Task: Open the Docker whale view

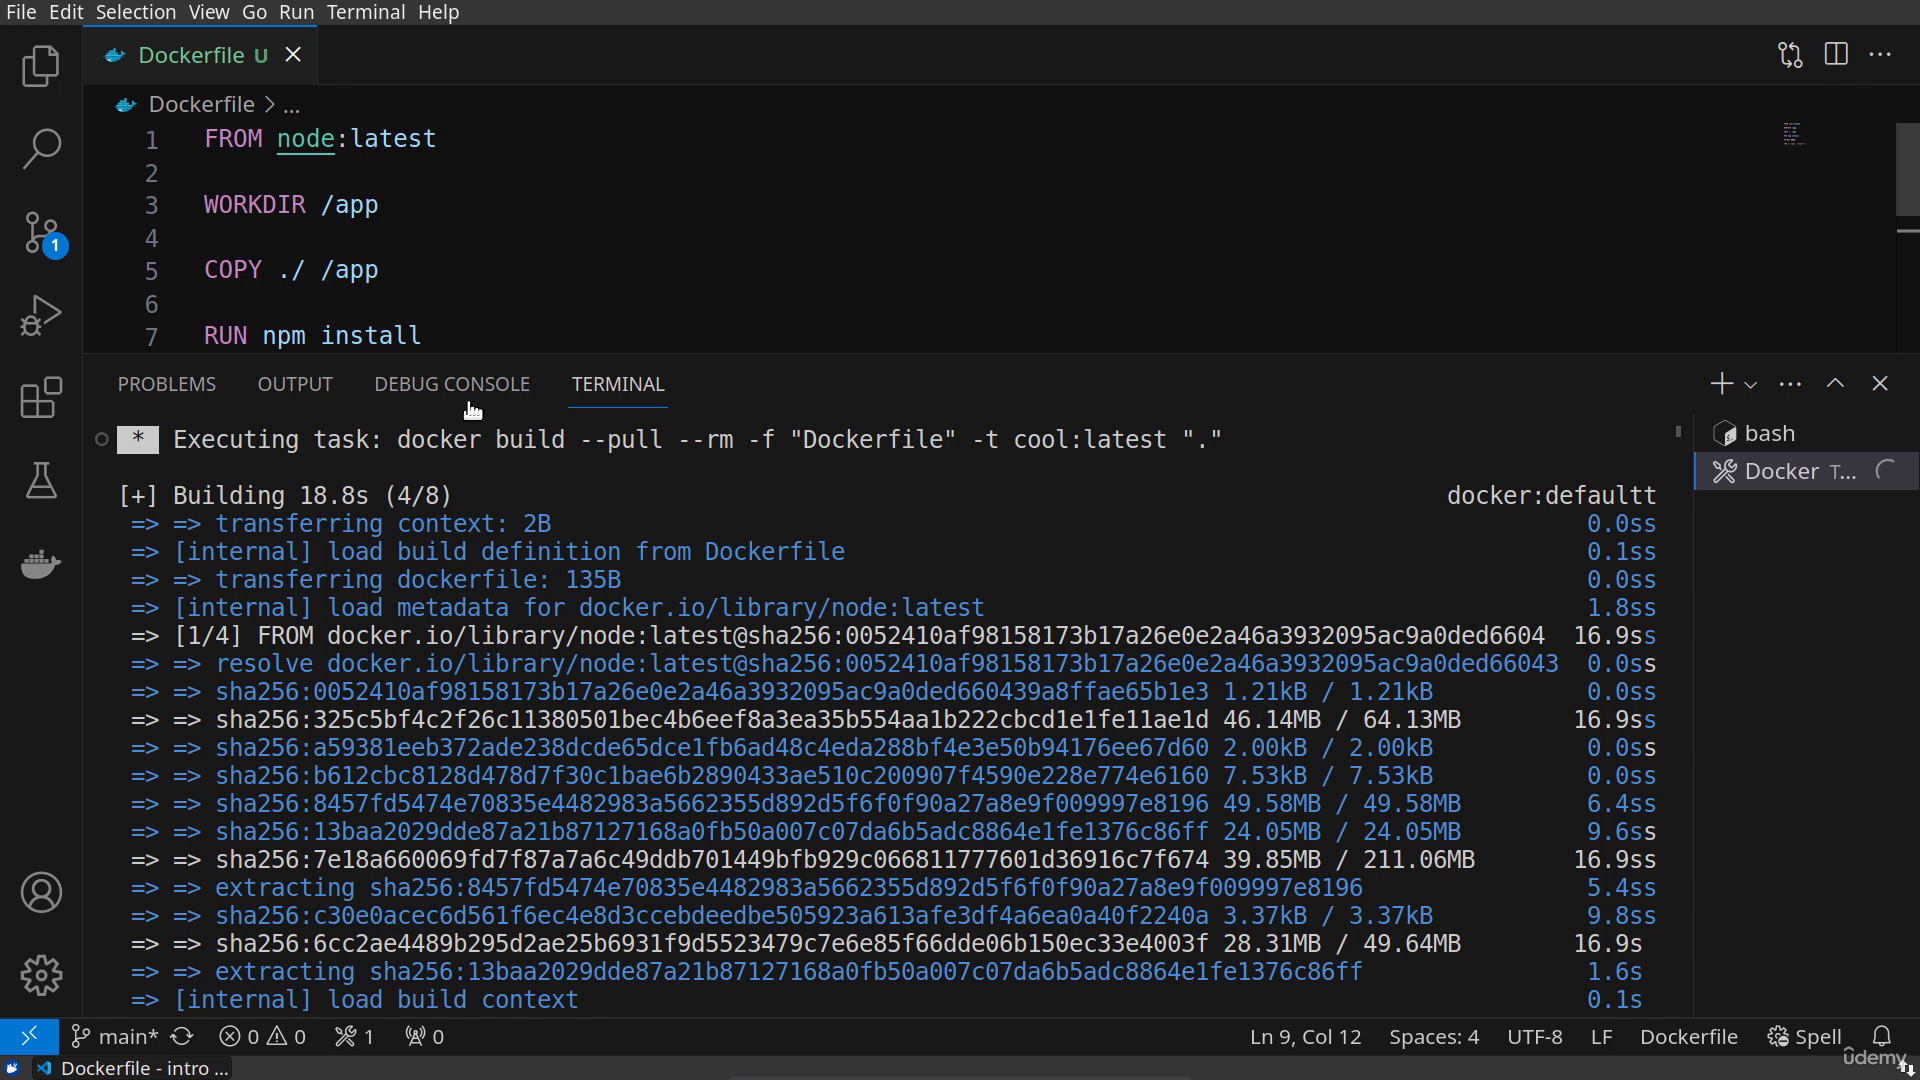Action: point(41,563)
